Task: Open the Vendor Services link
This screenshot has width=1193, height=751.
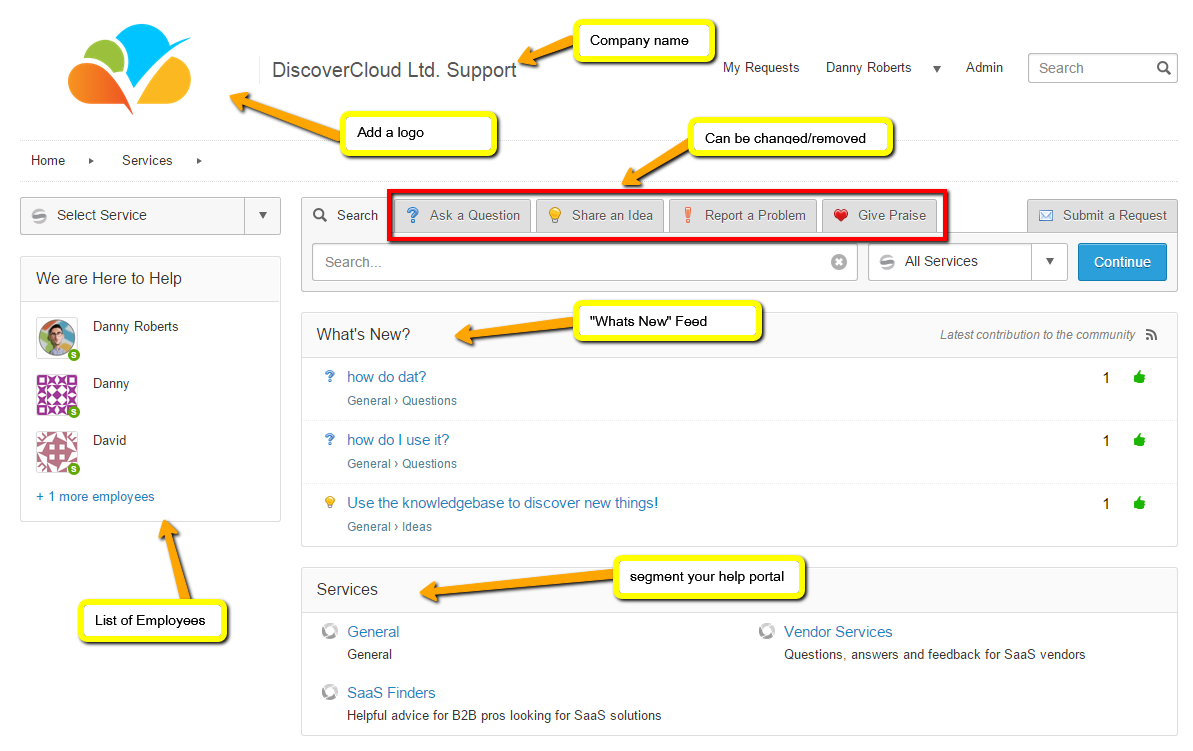Action: point(837,632)
